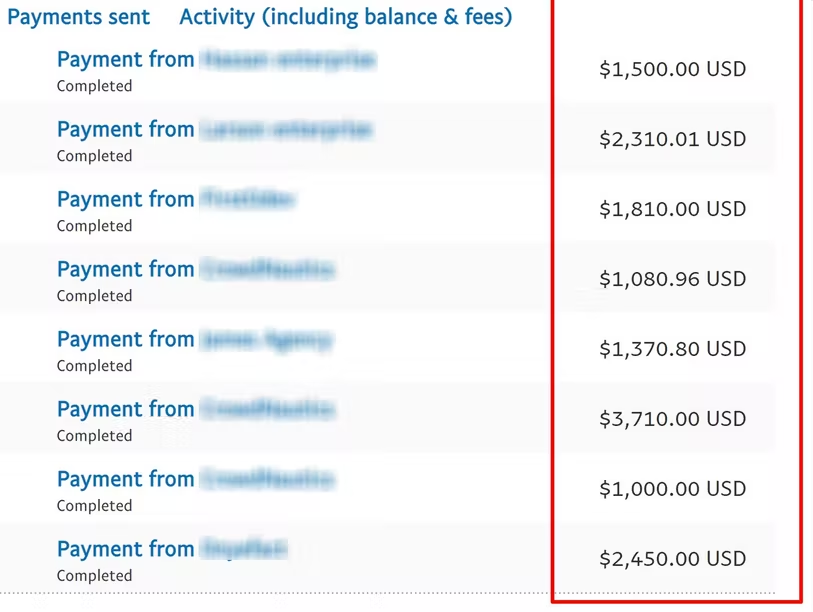813x612 pixels.
Task: Open the Payments sent tab
Action: pyautogui.click(x=78, y=17)
